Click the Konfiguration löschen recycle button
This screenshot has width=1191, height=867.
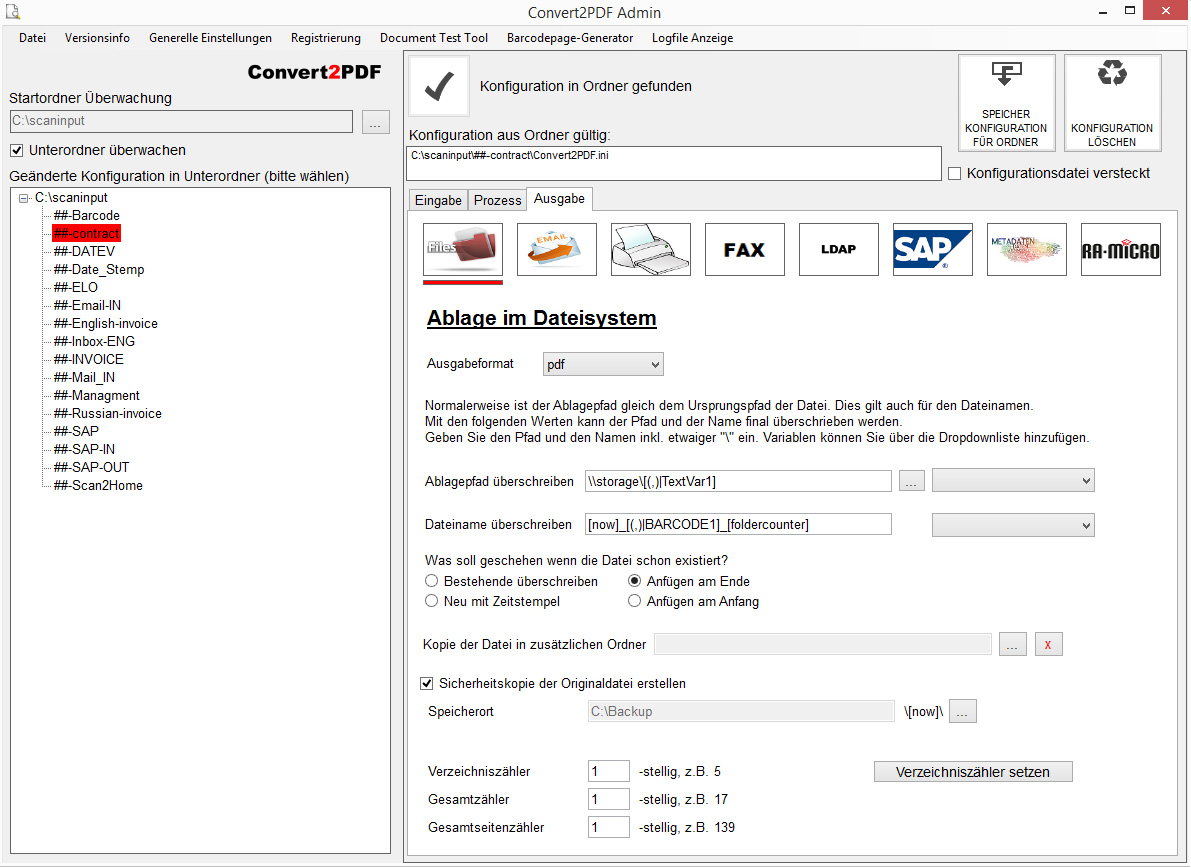(x=1112, y=103)
